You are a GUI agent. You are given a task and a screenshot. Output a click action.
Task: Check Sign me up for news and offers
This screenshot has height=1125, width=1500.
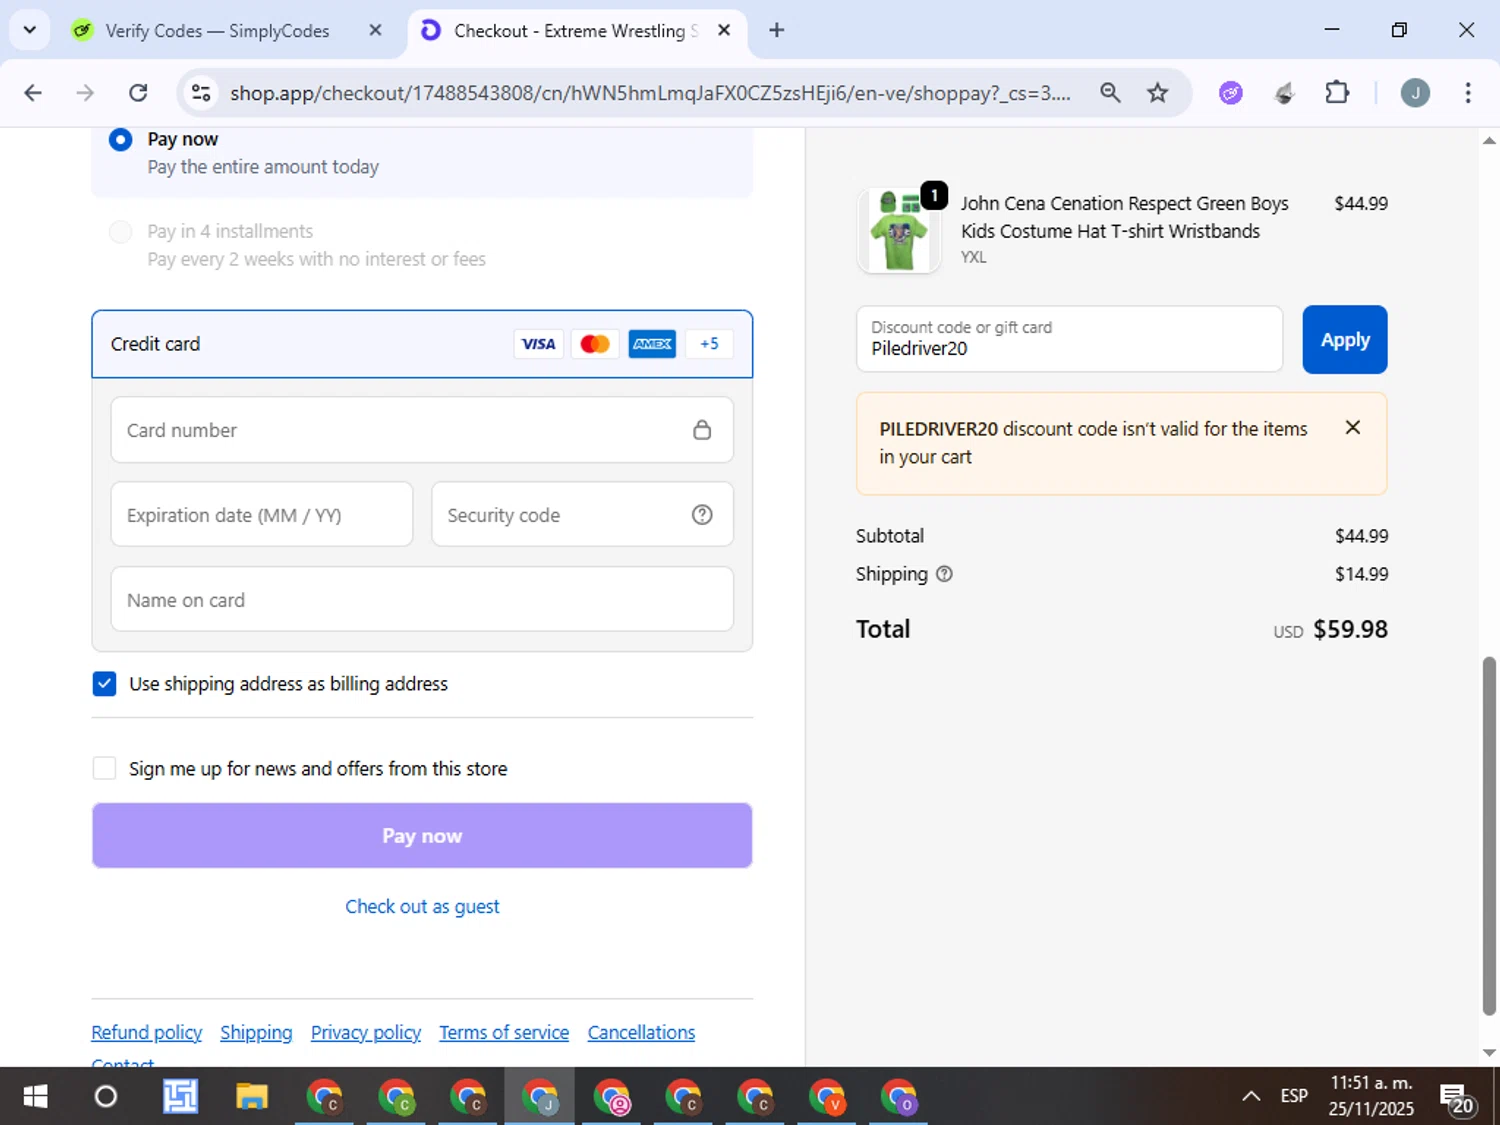pyautogui.click(x=104, y=768)
